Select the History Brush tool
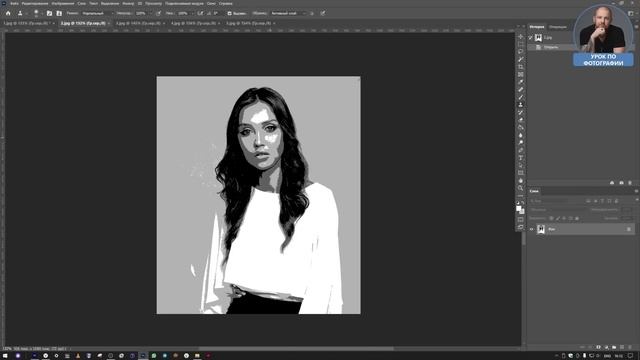Viewport: 640px width, 360px height. [520, 112]
